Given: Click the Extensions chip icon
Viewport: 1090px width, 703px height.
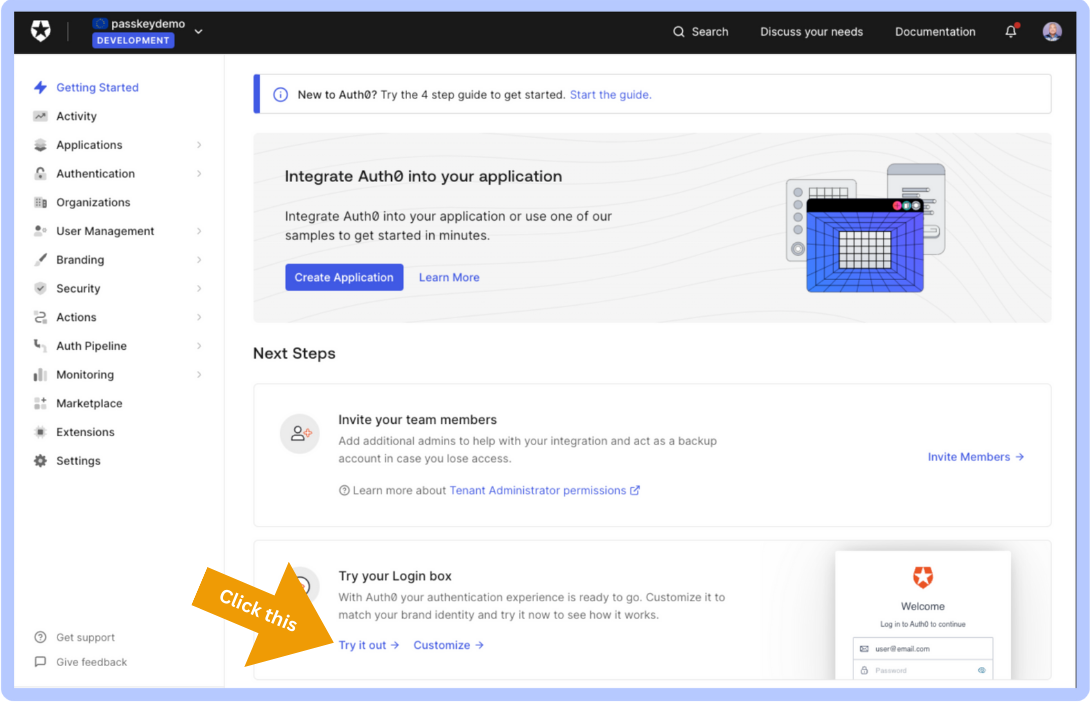Looking at the screenshot, I should click(x=40, y=432).
